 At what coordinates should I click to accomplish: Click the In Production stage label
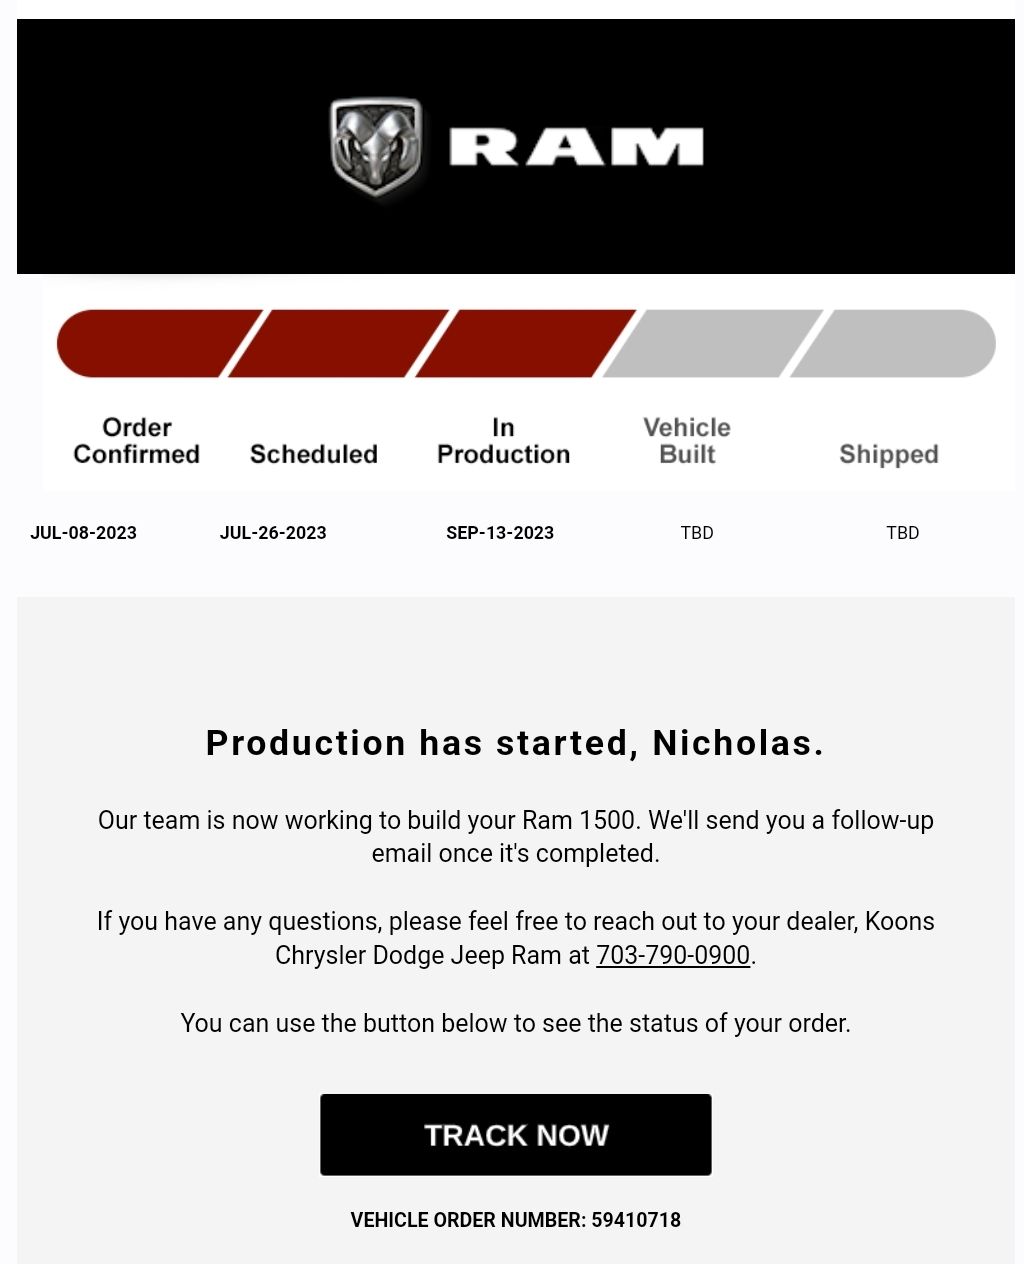504,441
